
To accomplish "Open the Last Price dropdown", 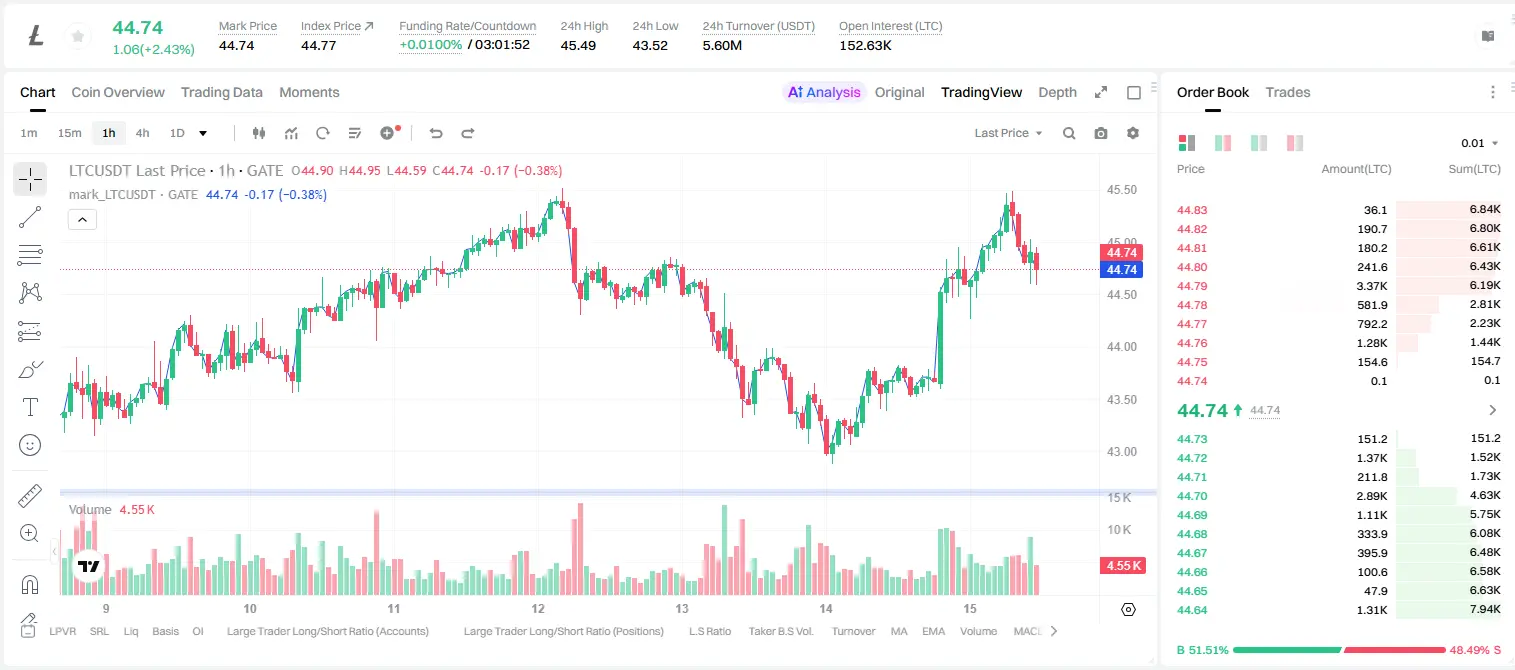I will (x=1008, y=133).
